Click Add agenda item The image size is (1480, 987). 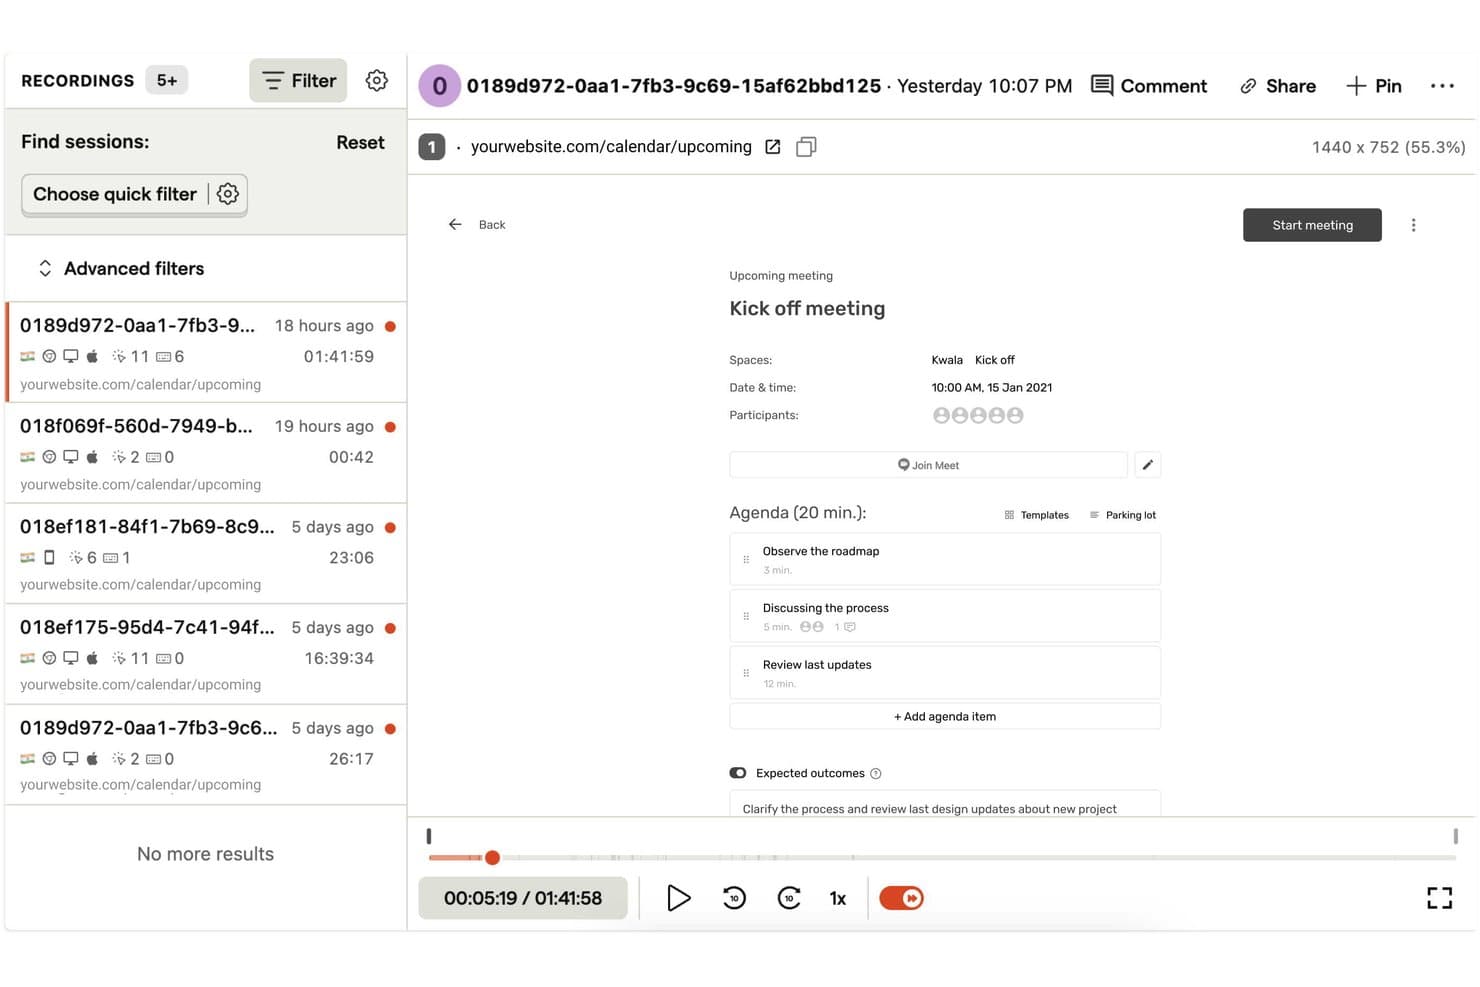[x=945, y=716]
